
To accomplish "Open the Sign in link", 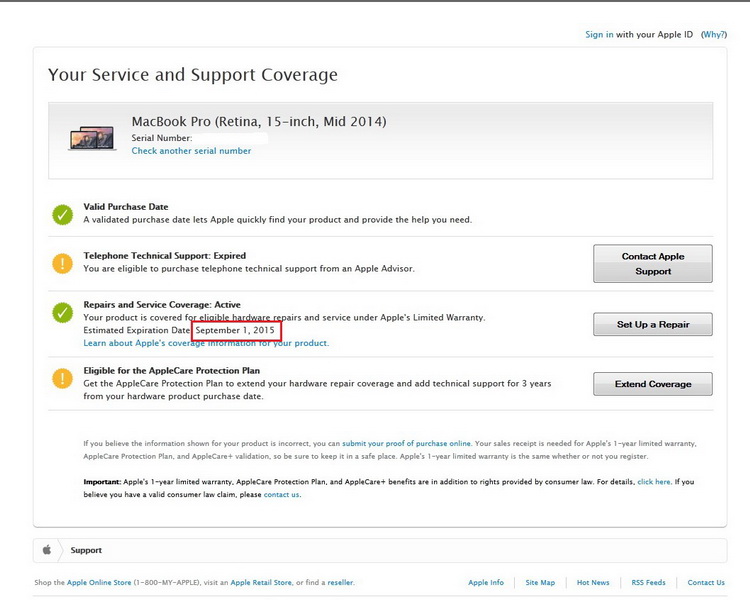I will click(599, 34).
